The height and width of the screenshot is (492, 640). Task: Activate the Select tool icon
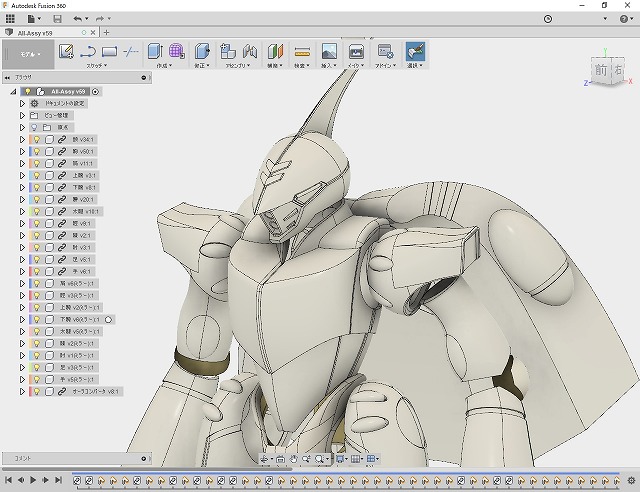click(415, 51)
